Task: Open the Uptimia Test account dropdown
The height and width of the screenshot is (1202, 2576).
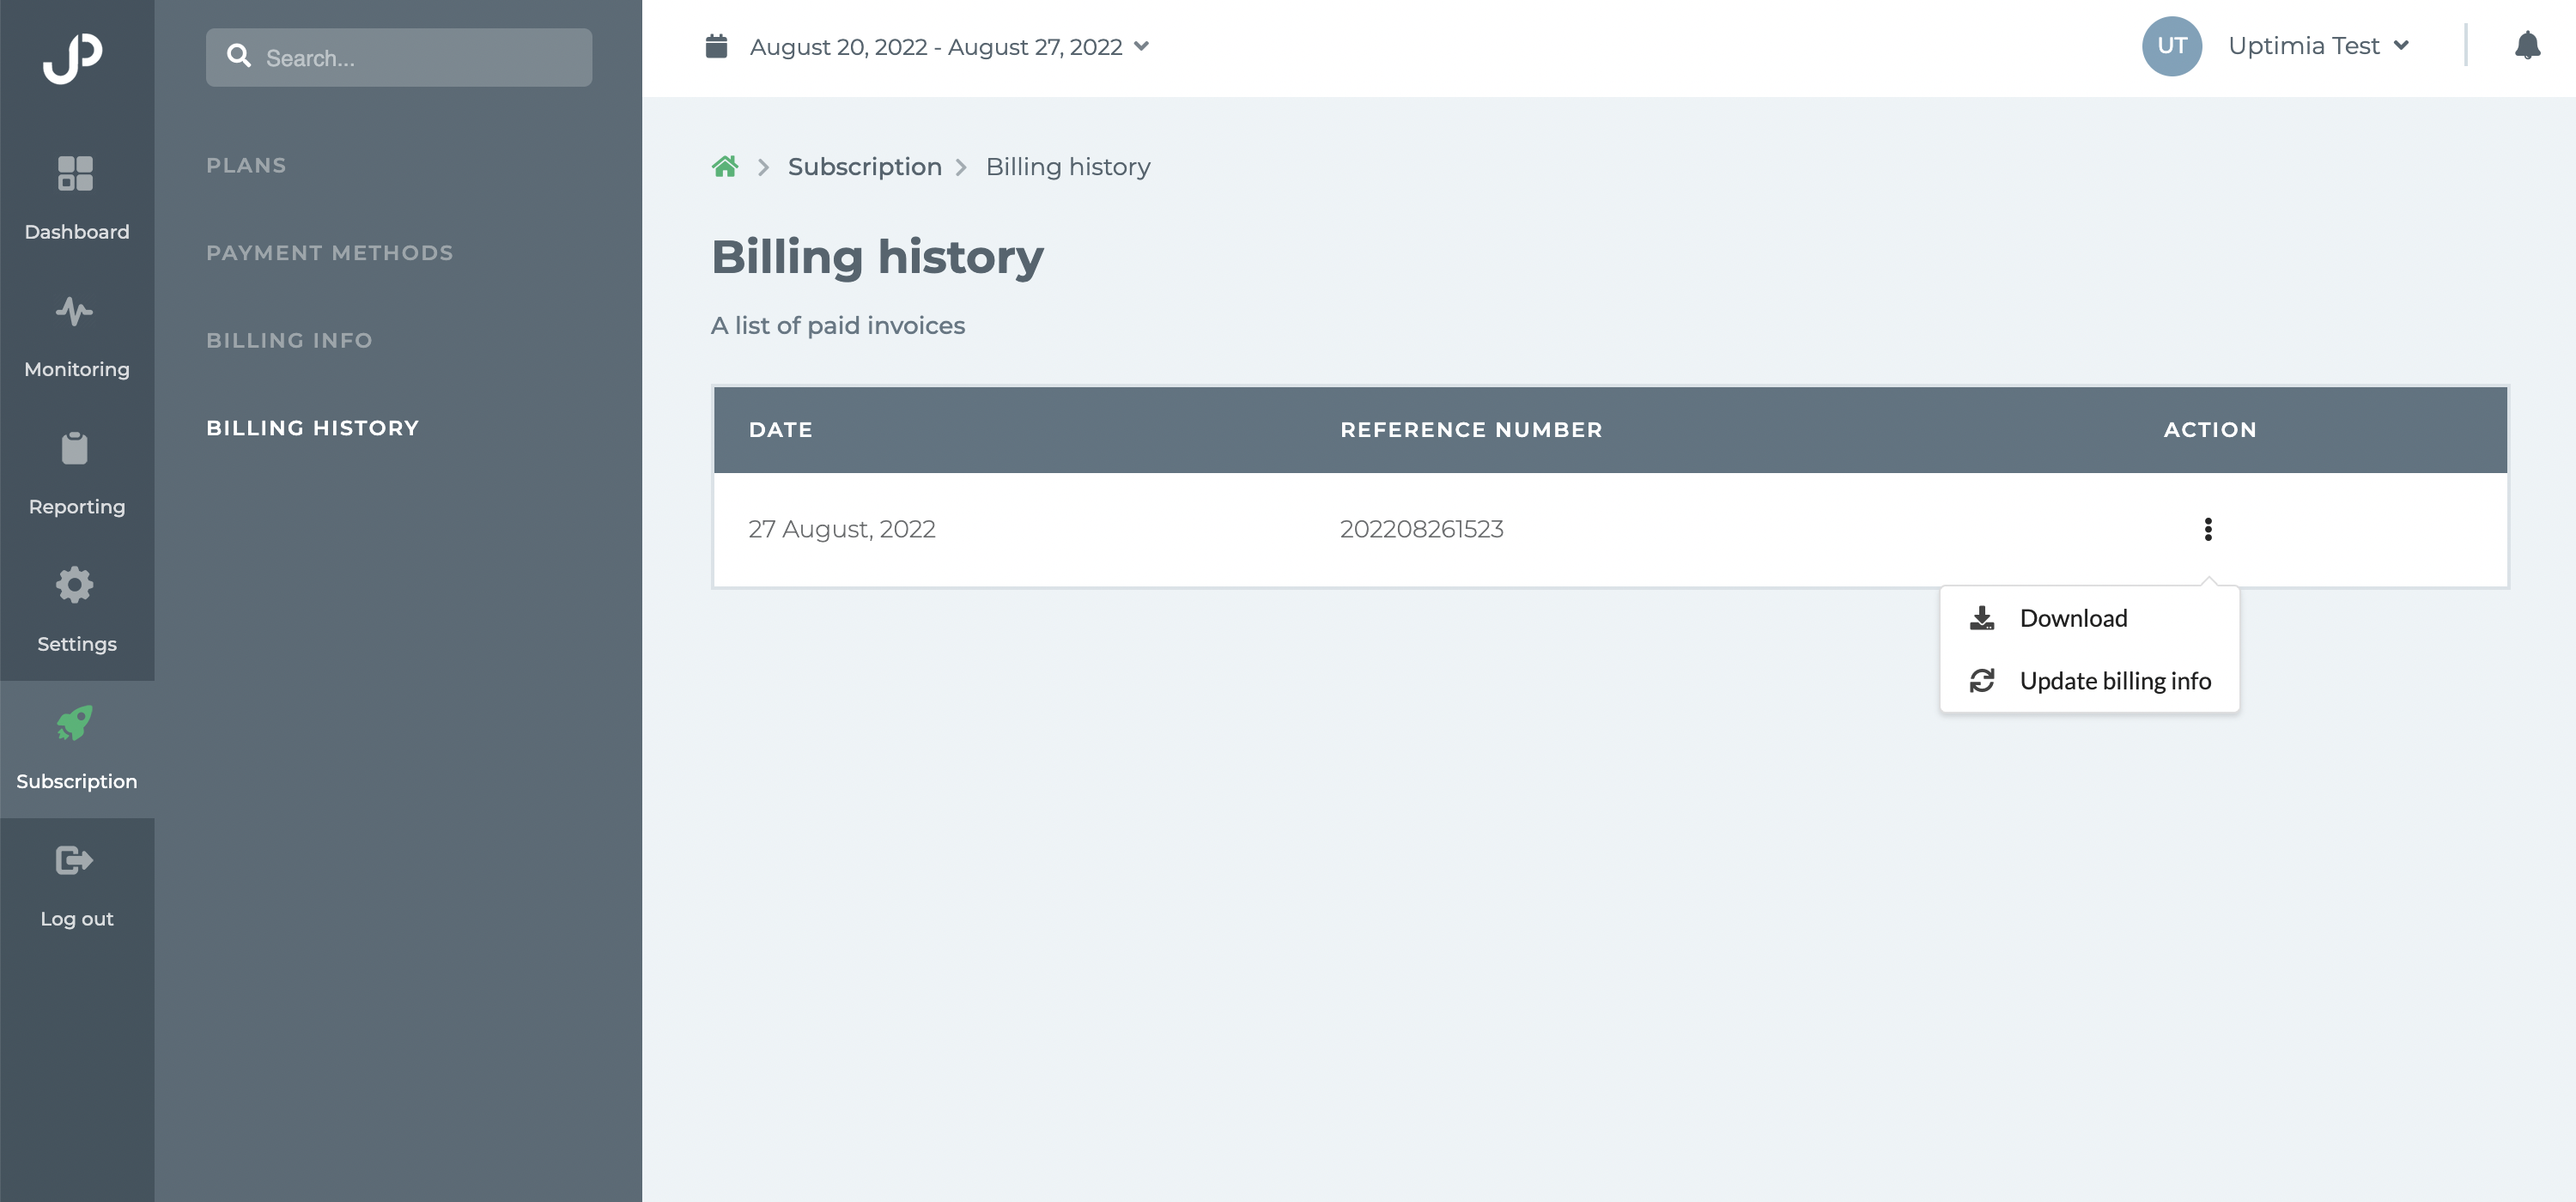Action: (2318, 46)
